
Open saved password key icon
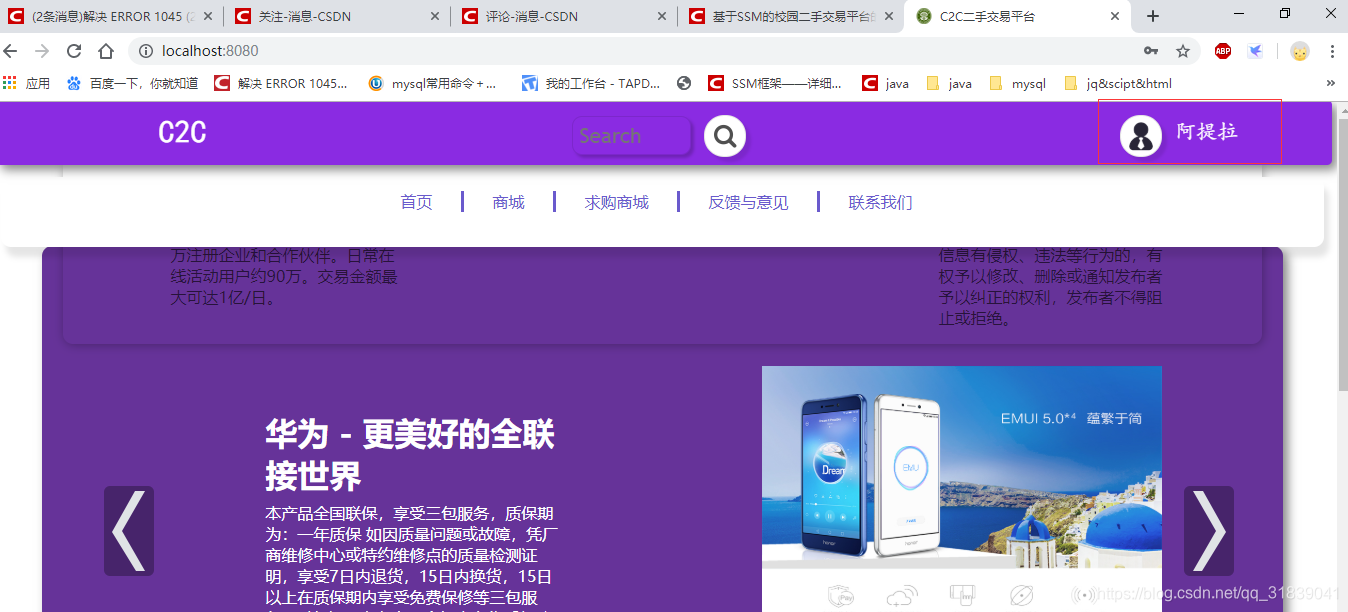(x=1151, y=51)
